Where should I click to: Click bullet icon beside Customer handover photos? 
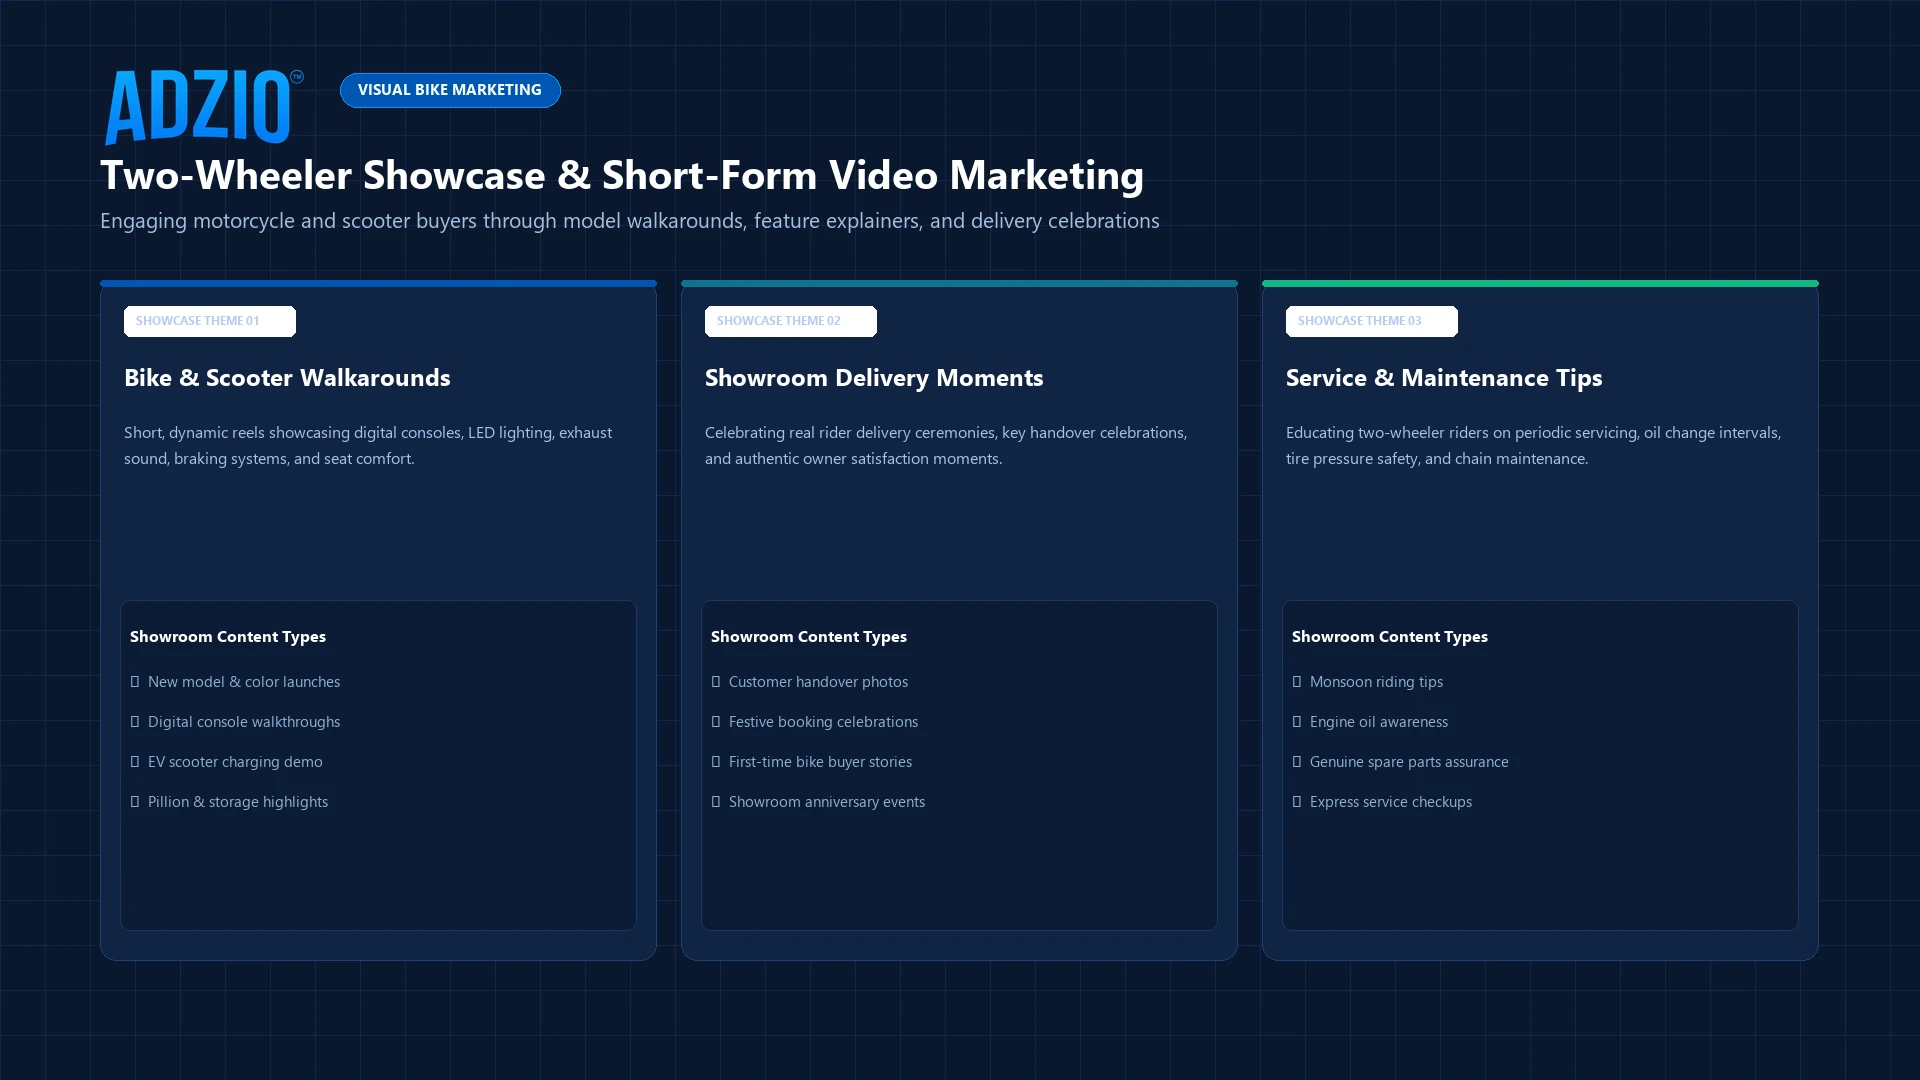(716, 682)
